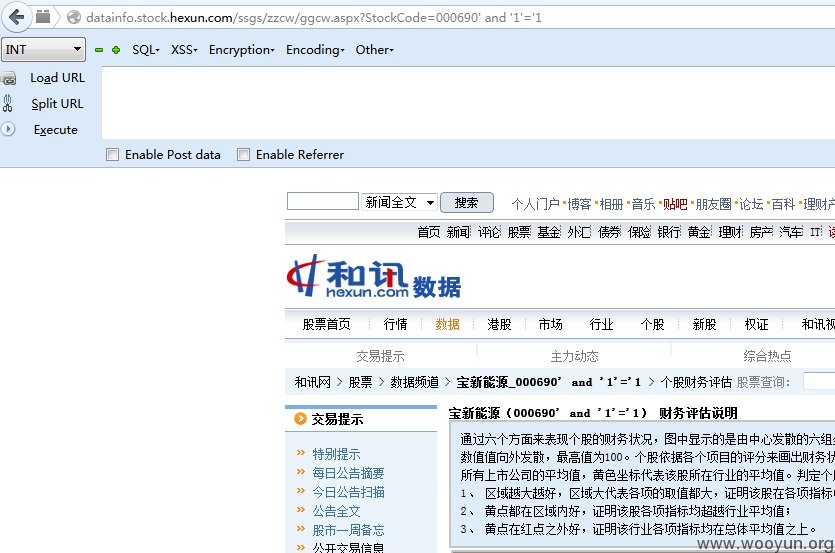Click the orange arrow icon beside 交易提示
835x553 pixels.
pyautogui.click(x=300, y=419)
